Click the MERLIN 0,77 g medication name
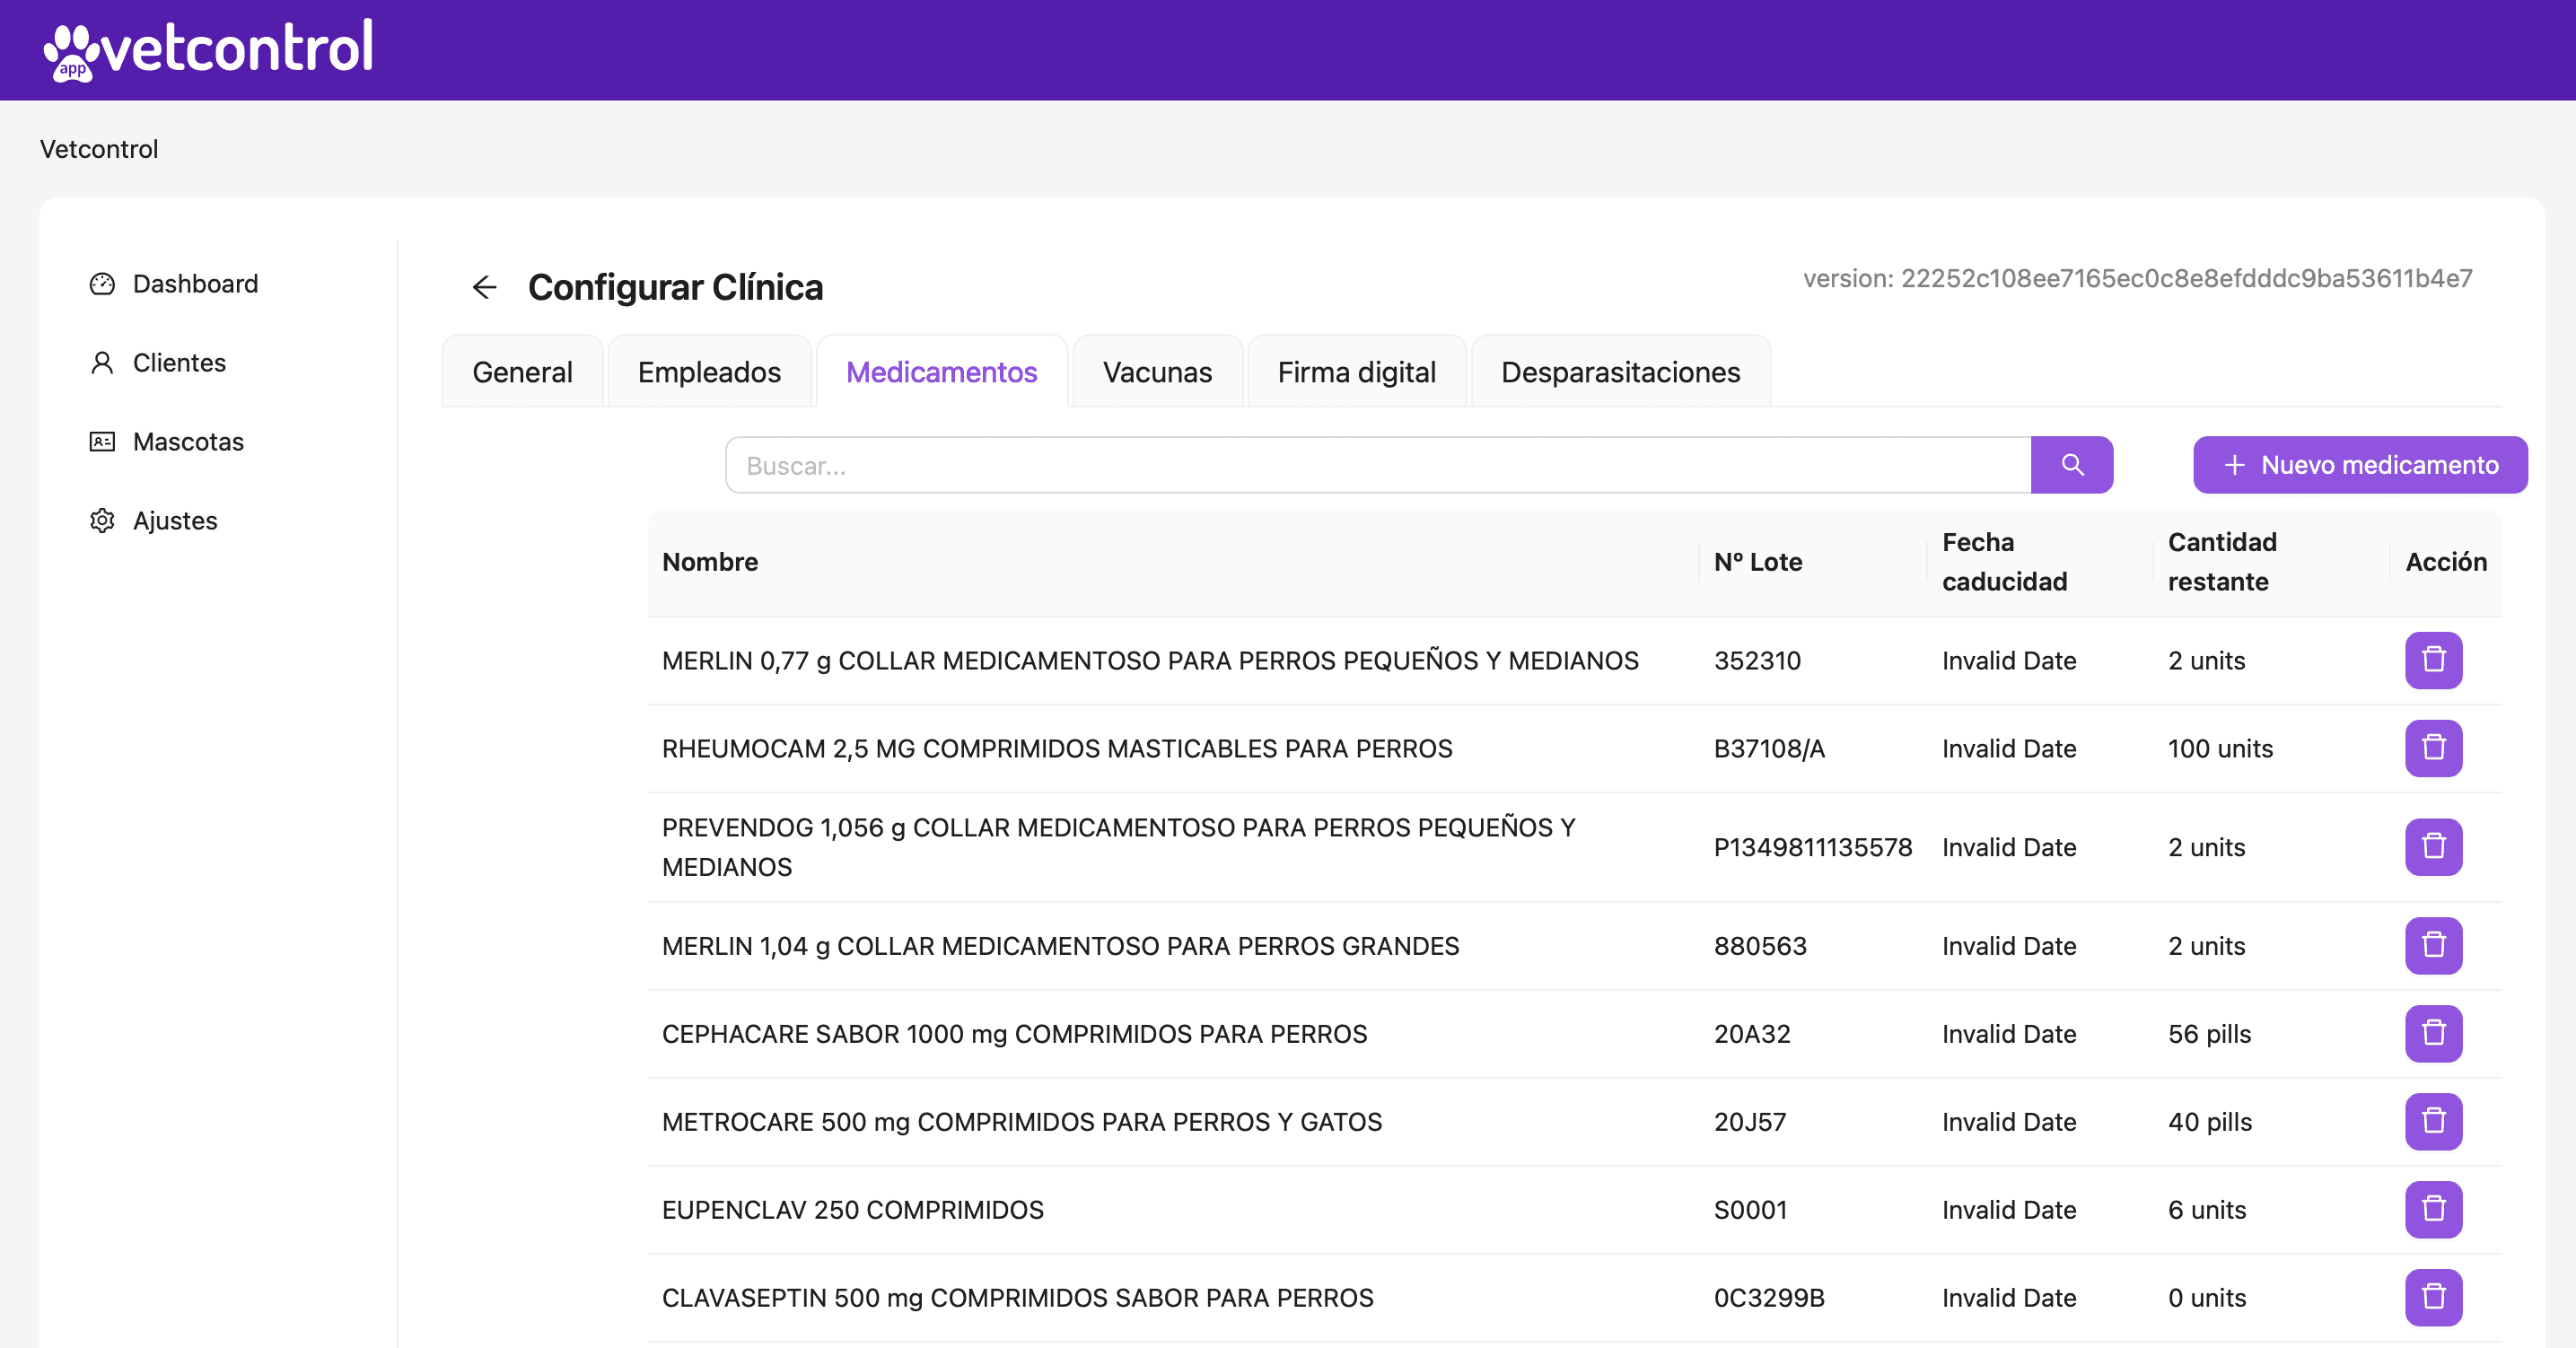The width and height of the screenshot is (2576, 1348). (1150, 661)
